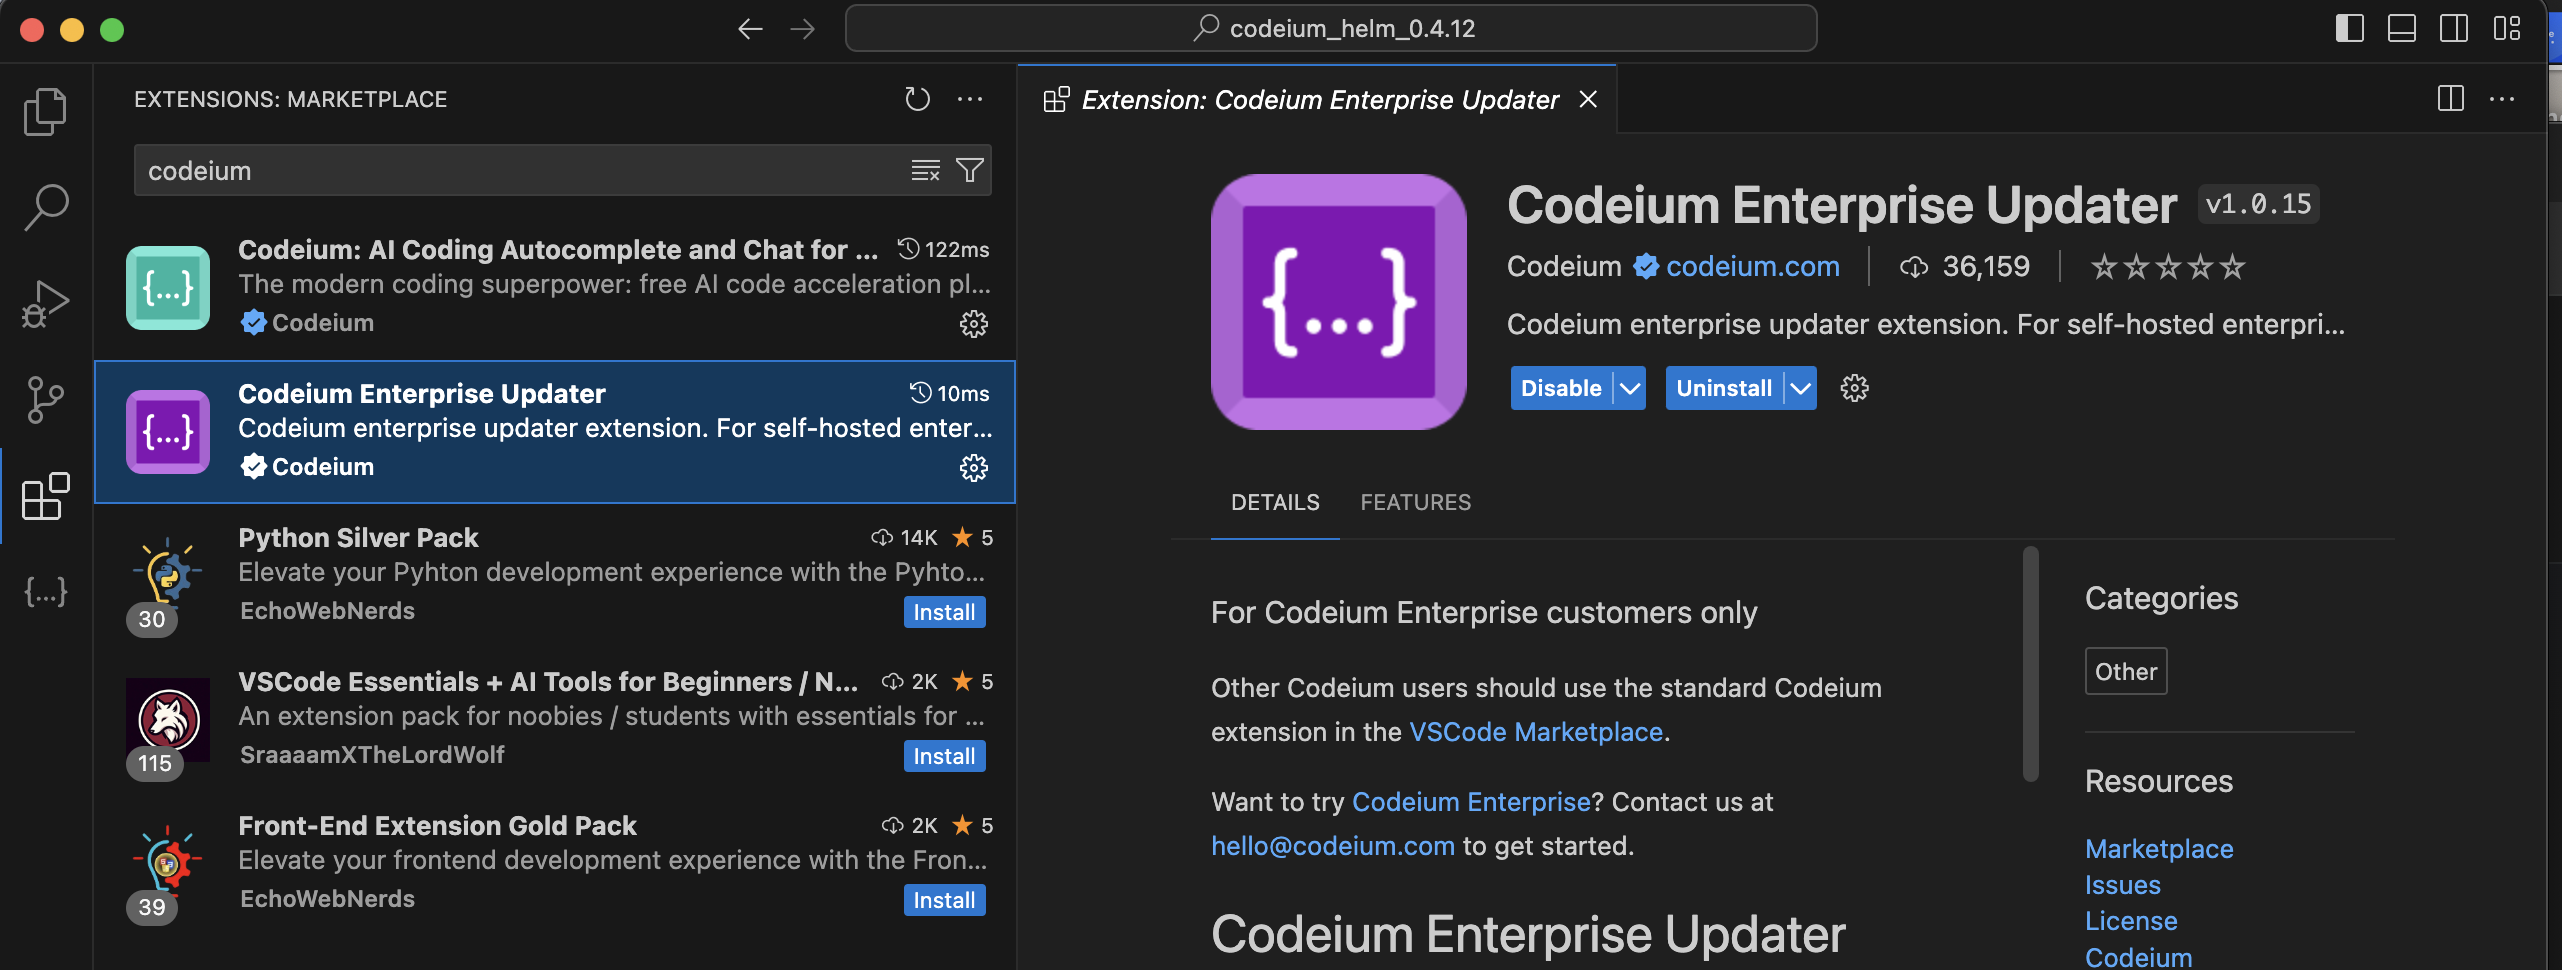Open the Marketplace resource link
2562x970 pixels.
pos(2159,849)
